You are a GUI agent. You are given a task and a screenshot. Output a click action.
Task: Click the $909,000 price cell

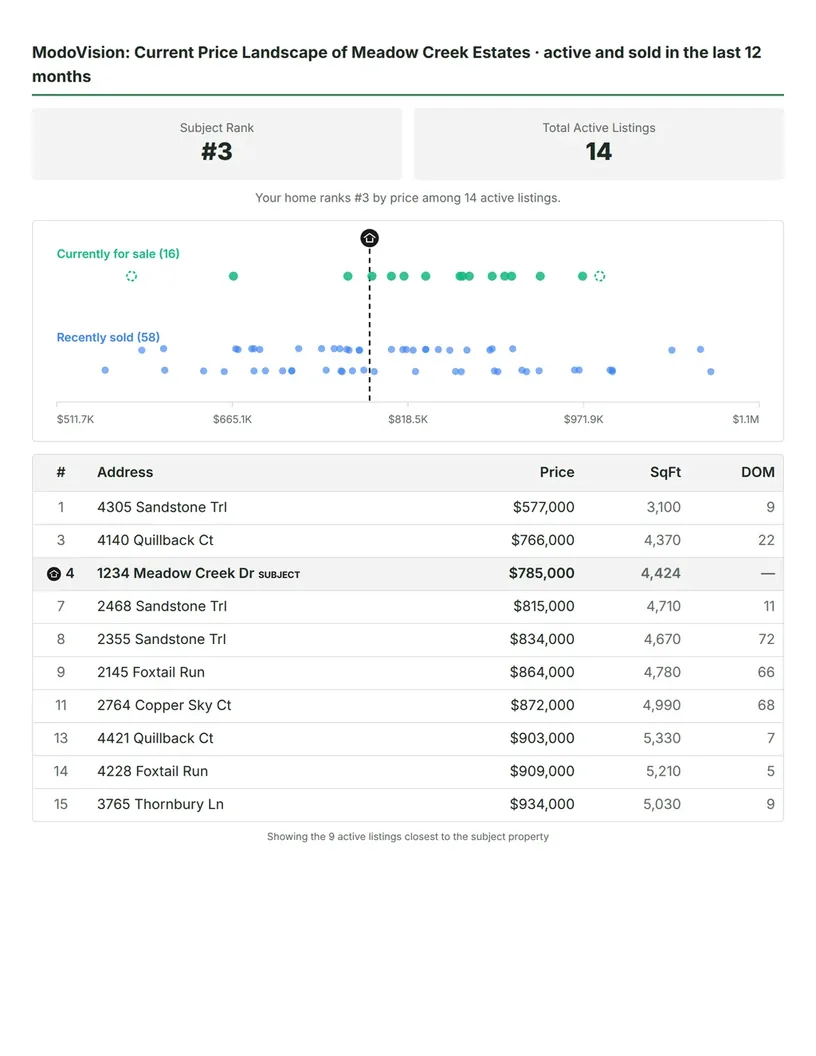point(542,771)
